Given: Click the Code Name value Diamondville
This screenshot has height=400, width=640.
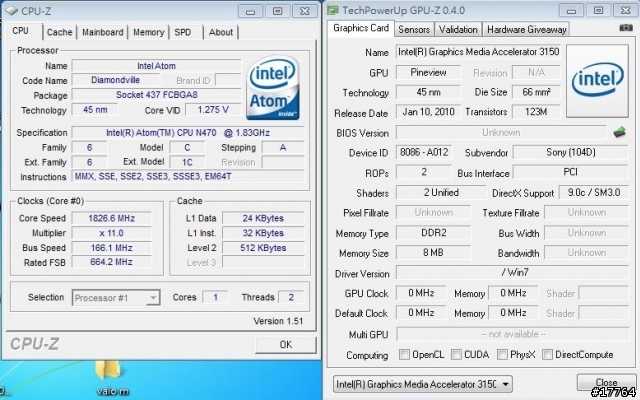Looking at the screenshot, I should coord(116,80).
